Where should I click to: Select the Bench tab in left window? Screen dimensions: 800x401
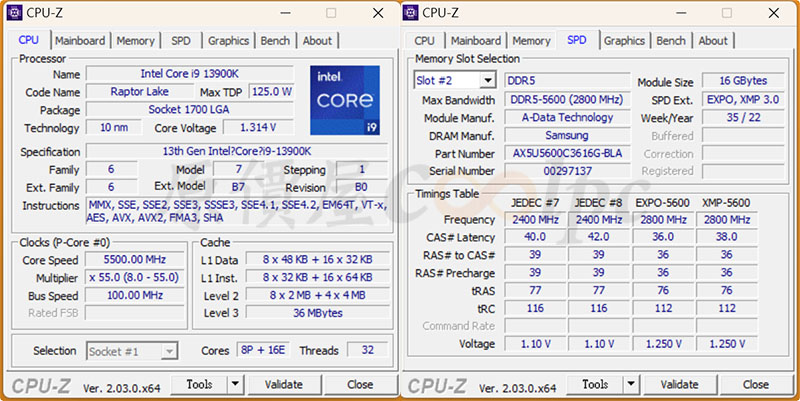pos(275,41)
